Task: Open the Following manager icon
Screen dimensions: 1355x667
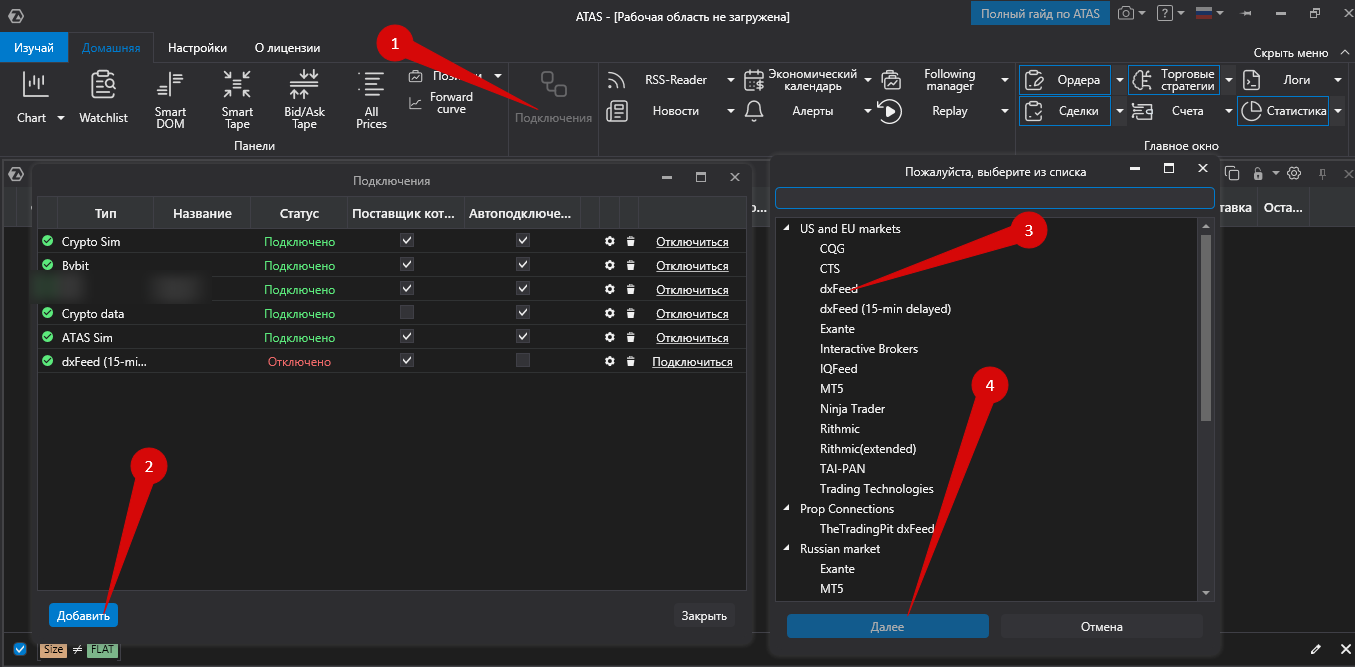Action: click(890, 80)
